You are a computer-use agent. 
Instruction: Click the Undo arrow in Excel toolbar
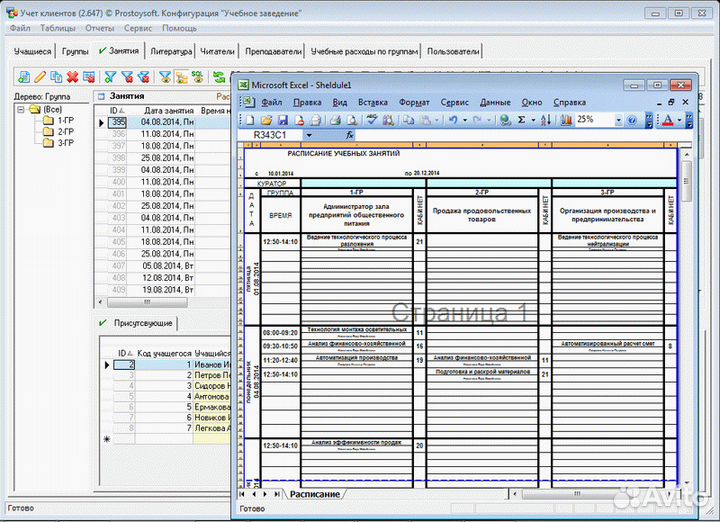454,119
